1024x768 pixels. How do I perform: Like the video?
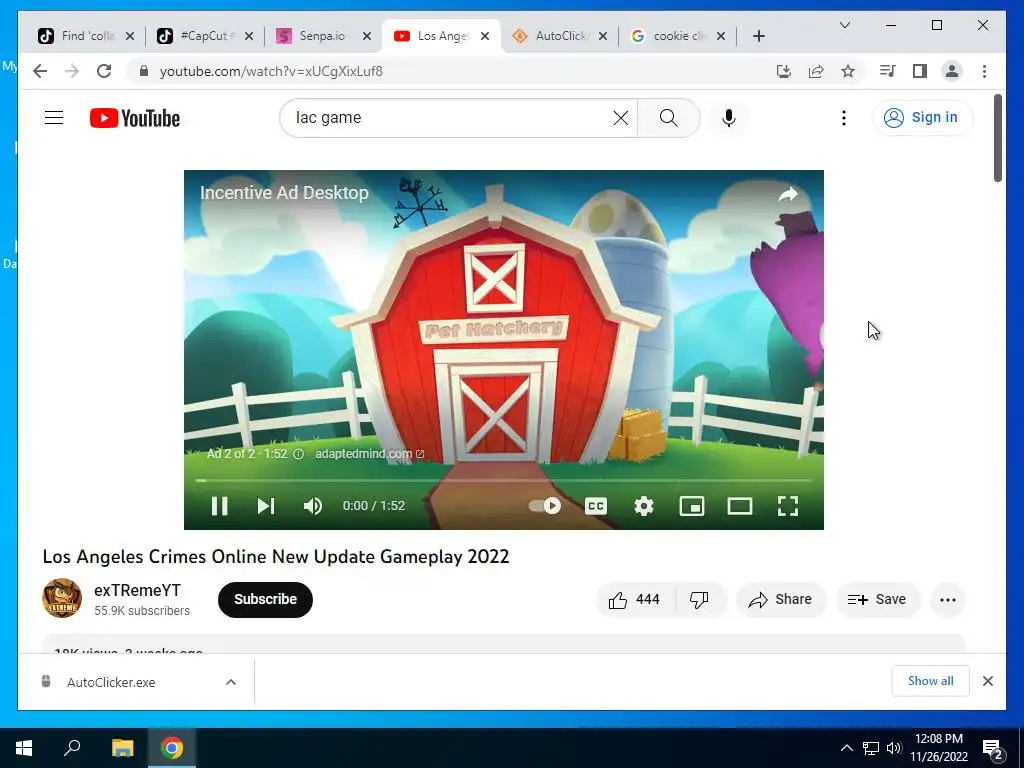pos(634,600)
